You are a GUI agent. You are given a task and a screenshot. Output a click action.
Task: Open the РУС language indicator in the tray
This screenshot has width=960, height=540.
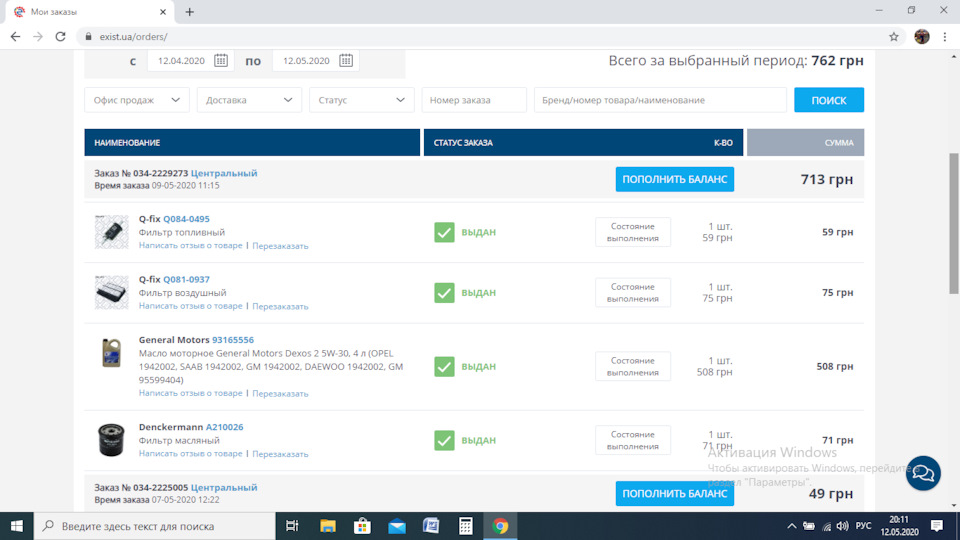click(863, 526)
